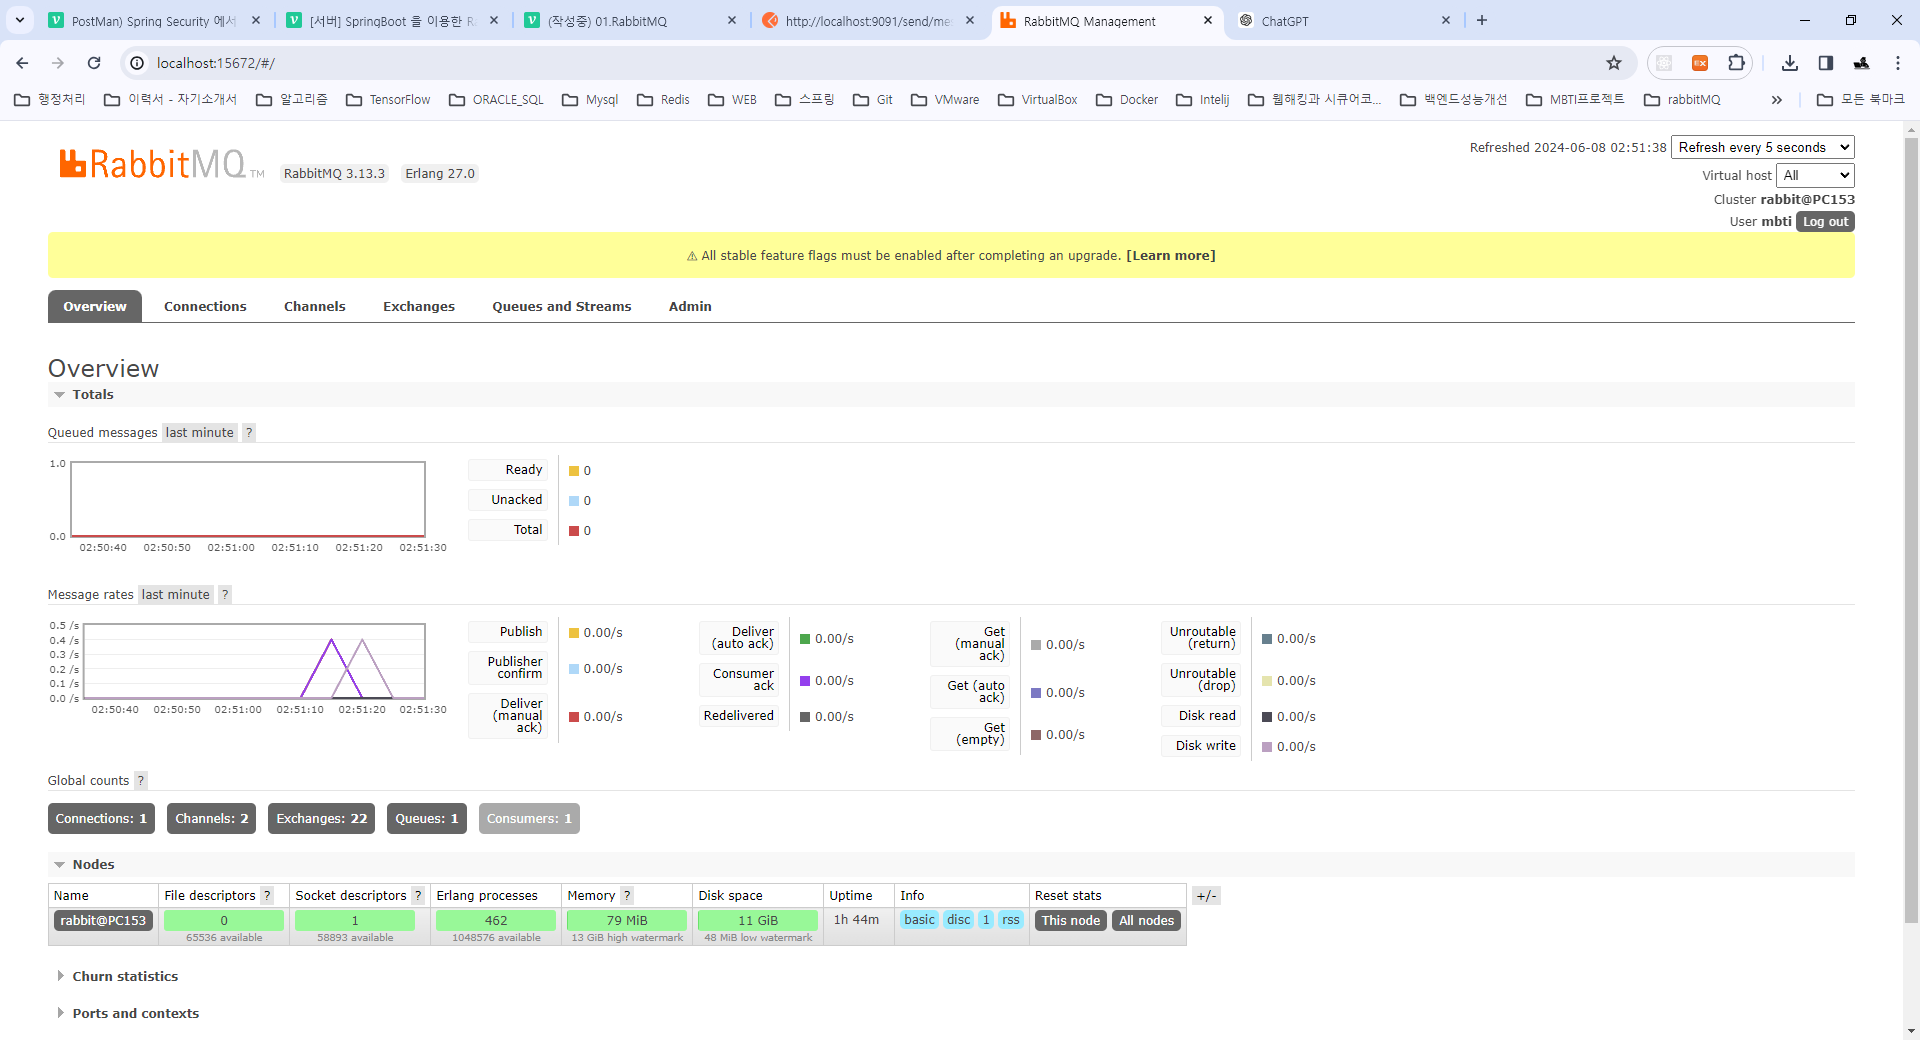Open the Queues and Streams tab
Viewport: 1920px width, 1040px height.
pyautogui.click(x=562, y=306)
